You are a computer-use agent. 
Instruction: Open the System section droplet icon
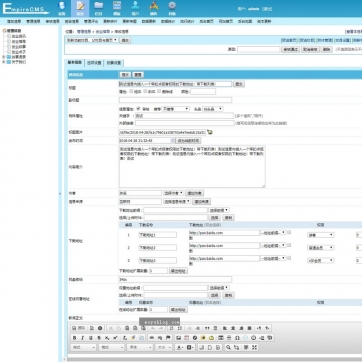(62, 6)
